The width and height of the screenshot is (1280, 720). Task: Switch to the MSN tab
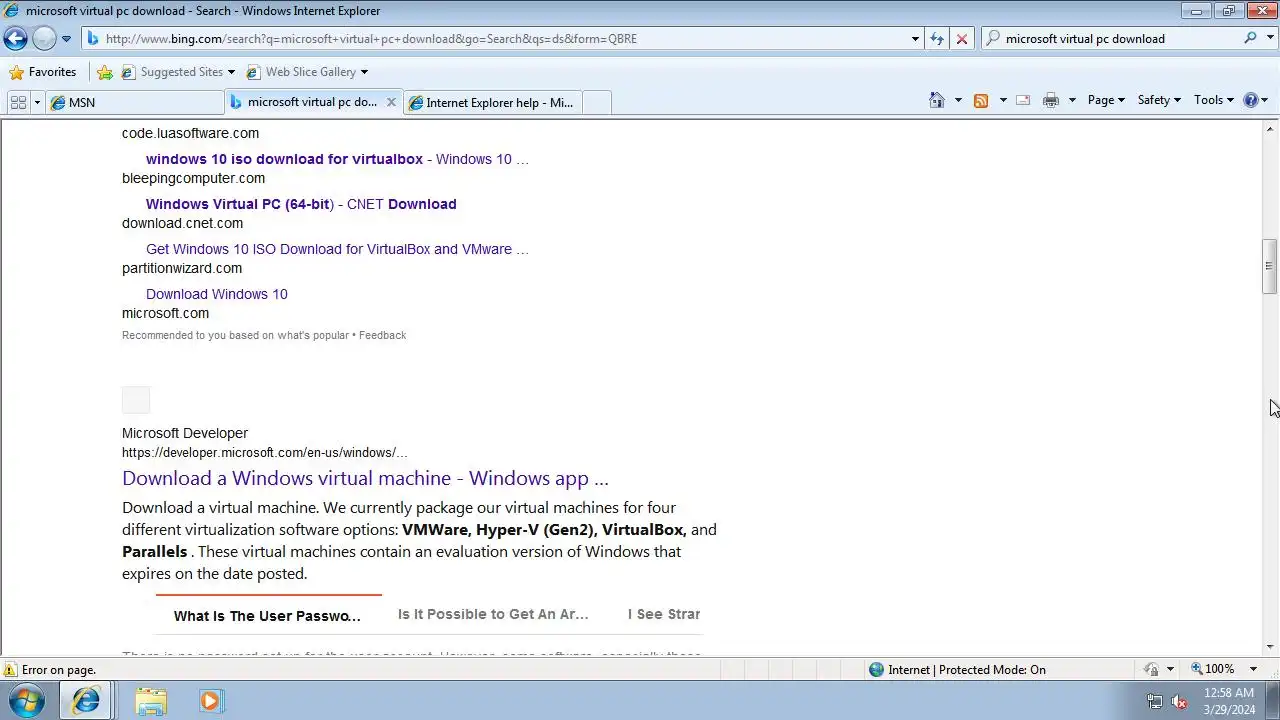pos(135,102)
